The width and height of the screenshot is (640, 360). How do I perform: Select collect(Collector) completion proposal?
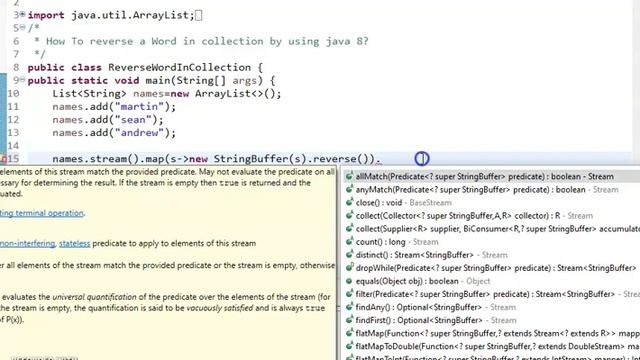[x=491, y=216]
